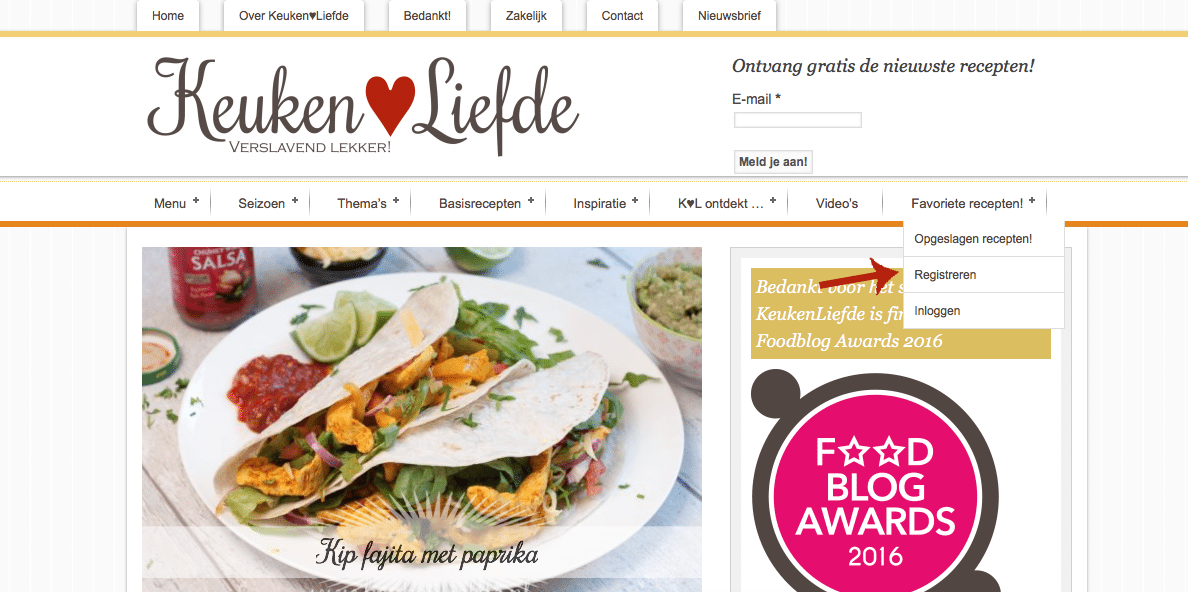Expand the Inspiratie plus icon
1188x592 pixels.
coord(635,201)
